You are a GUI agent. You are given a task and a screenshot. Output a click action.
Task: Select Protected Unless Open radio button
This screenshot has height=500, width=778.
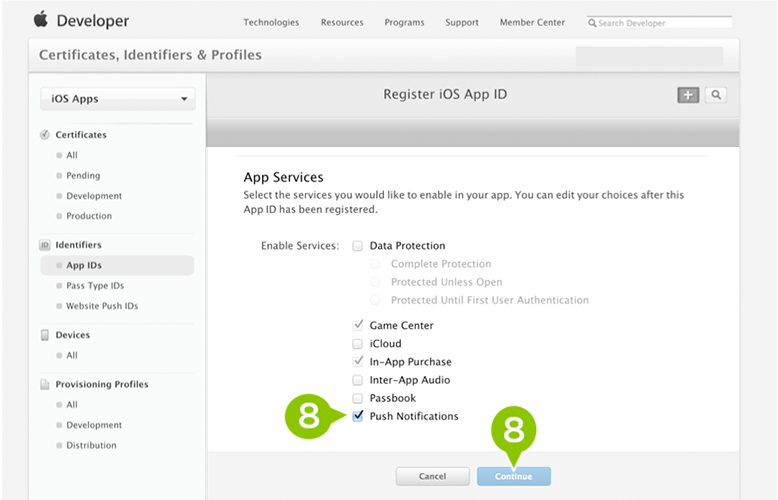tap(375, 282)
